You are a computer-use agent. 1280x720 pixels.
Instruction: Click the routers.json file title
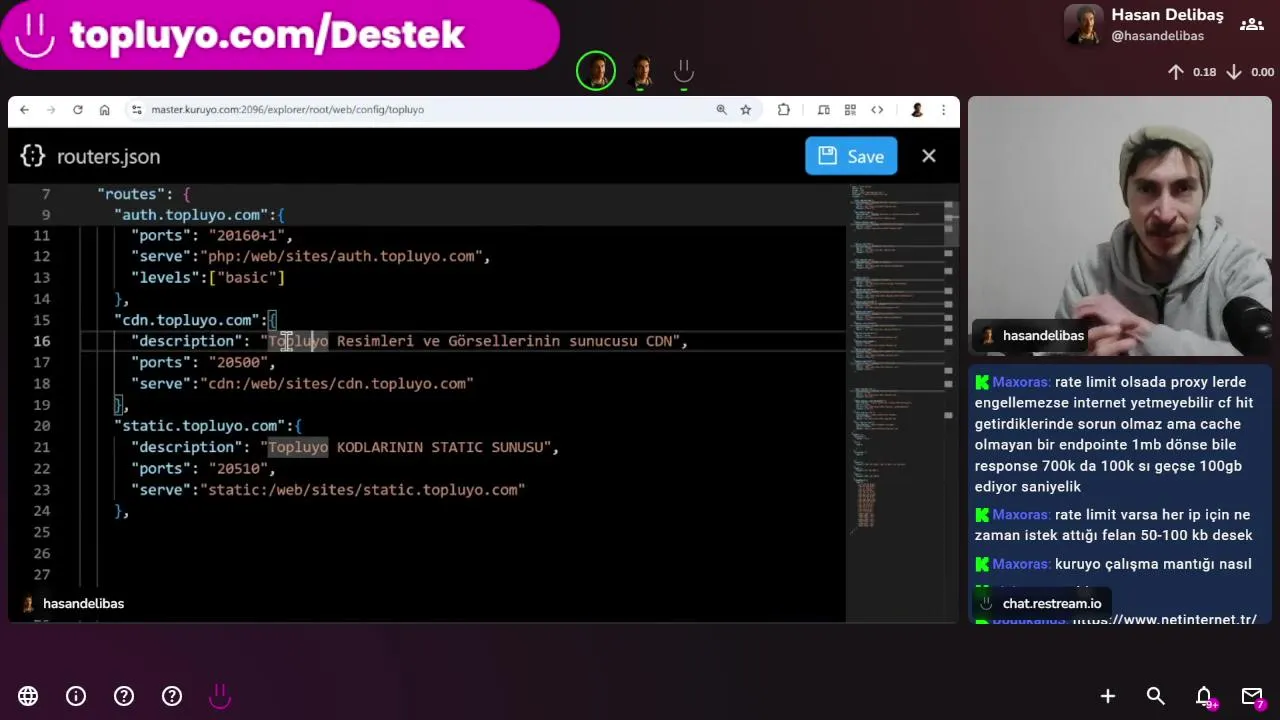pyautogui.click(x=108, y=157)
